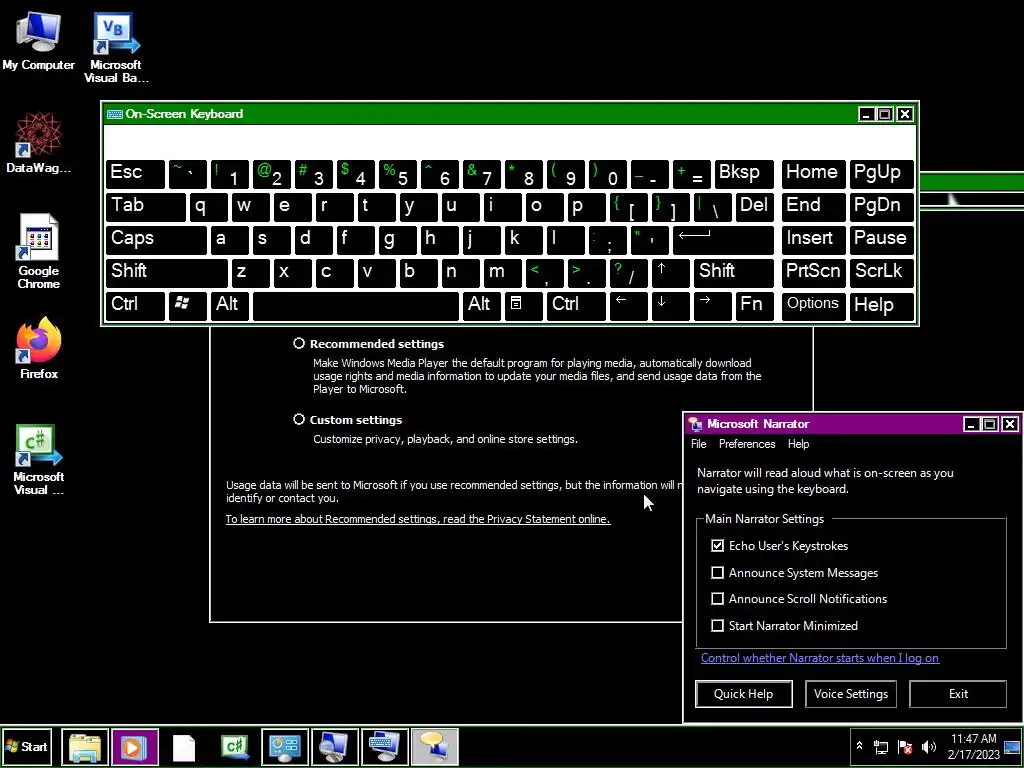
Task: Click the Start button
Action: tap(27, 746)
